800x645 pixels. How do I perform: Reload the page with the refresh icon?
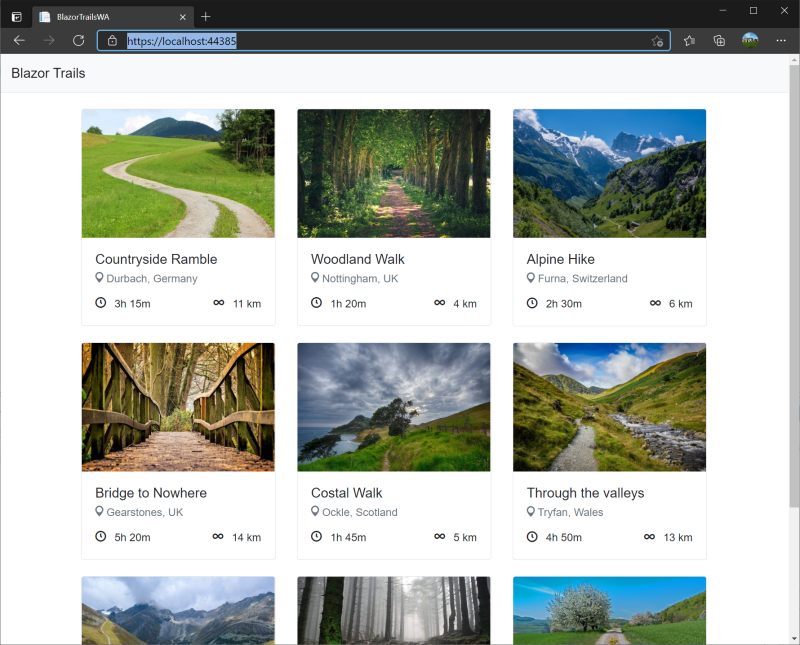(79, 40)
